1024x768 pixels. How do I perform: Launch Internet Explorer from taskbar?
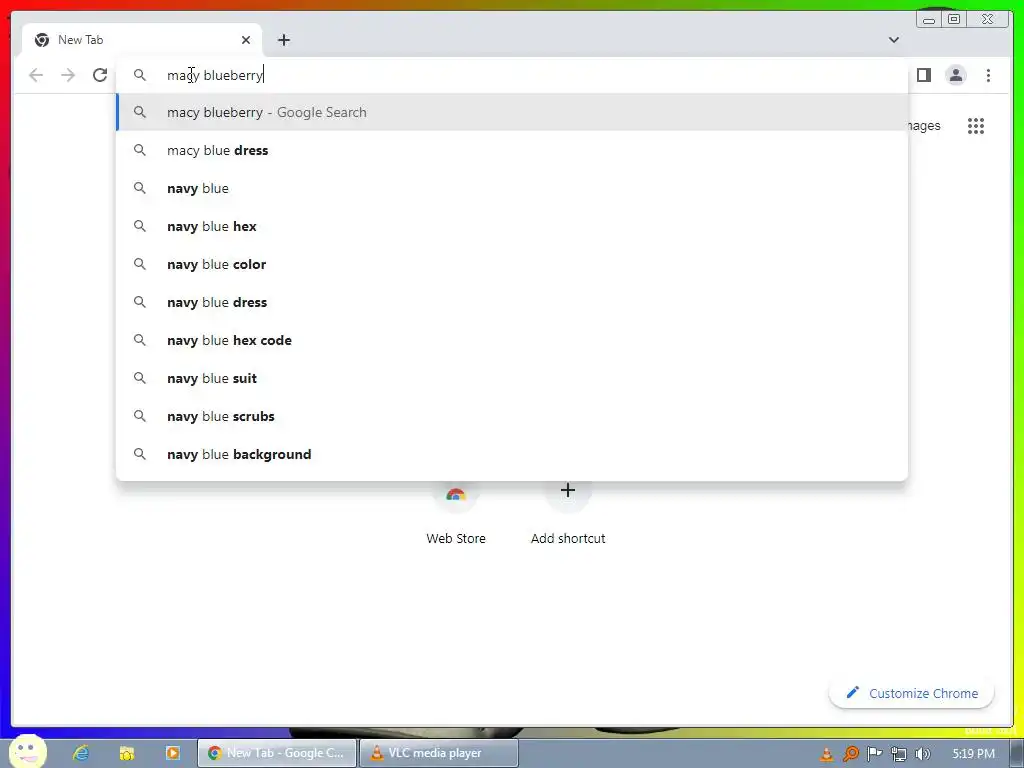click(81, 753)
